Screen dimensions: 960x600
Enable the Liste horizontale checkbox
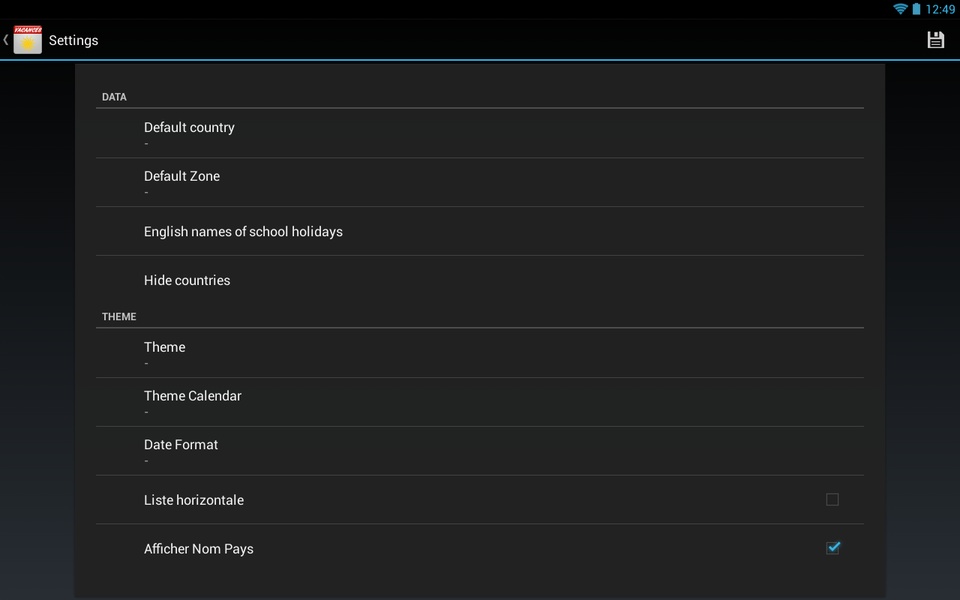coord(832,500)
